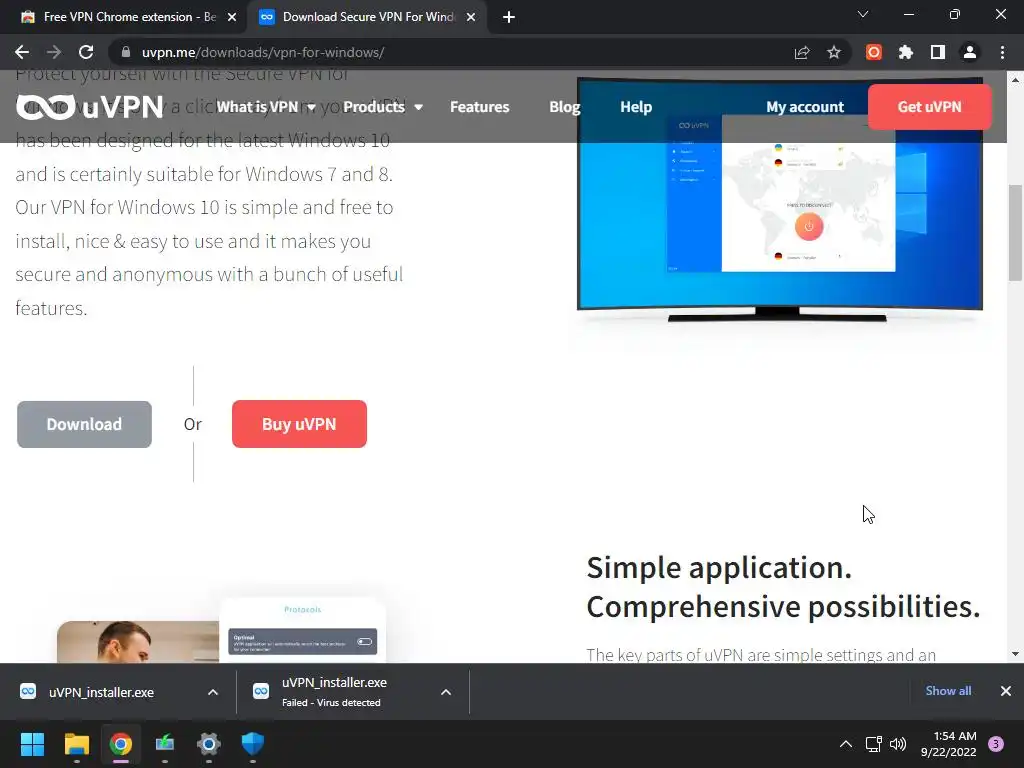Click the Chrome taskbar icon
1024x768 pixels.
pos(121,744)
